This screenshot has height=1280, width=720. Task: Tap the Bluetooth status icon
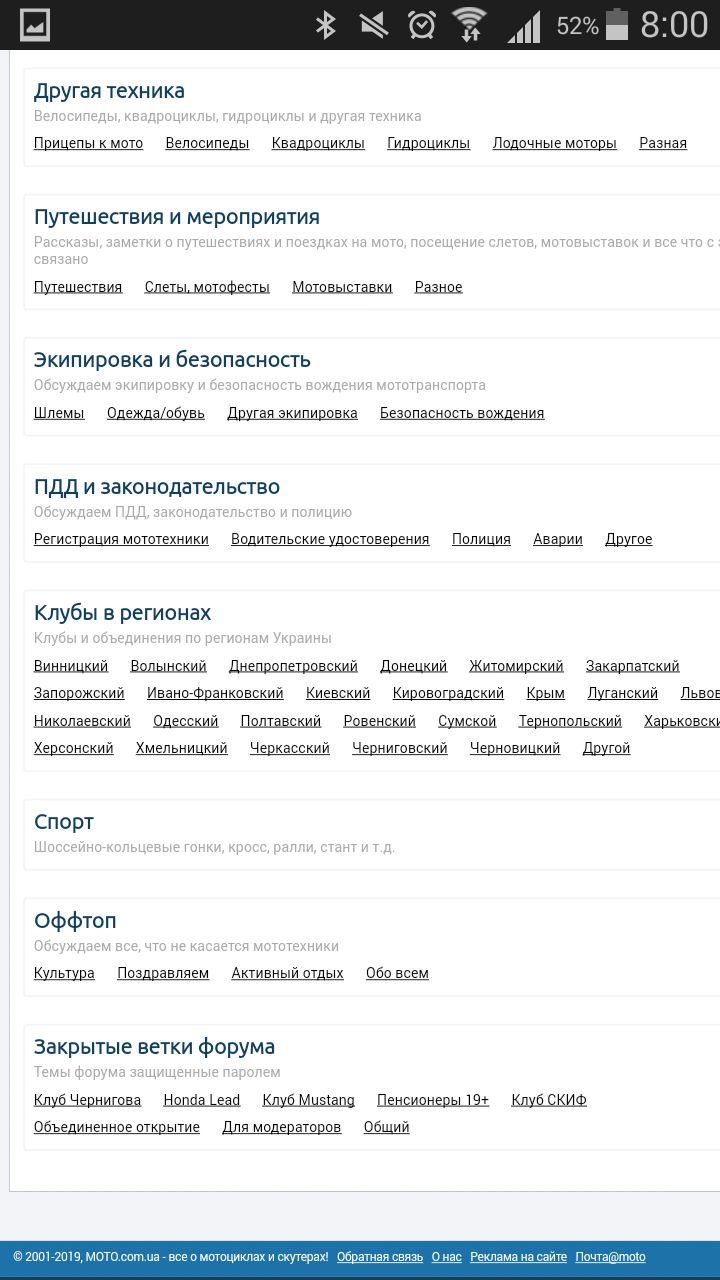[x=326, y=25]
